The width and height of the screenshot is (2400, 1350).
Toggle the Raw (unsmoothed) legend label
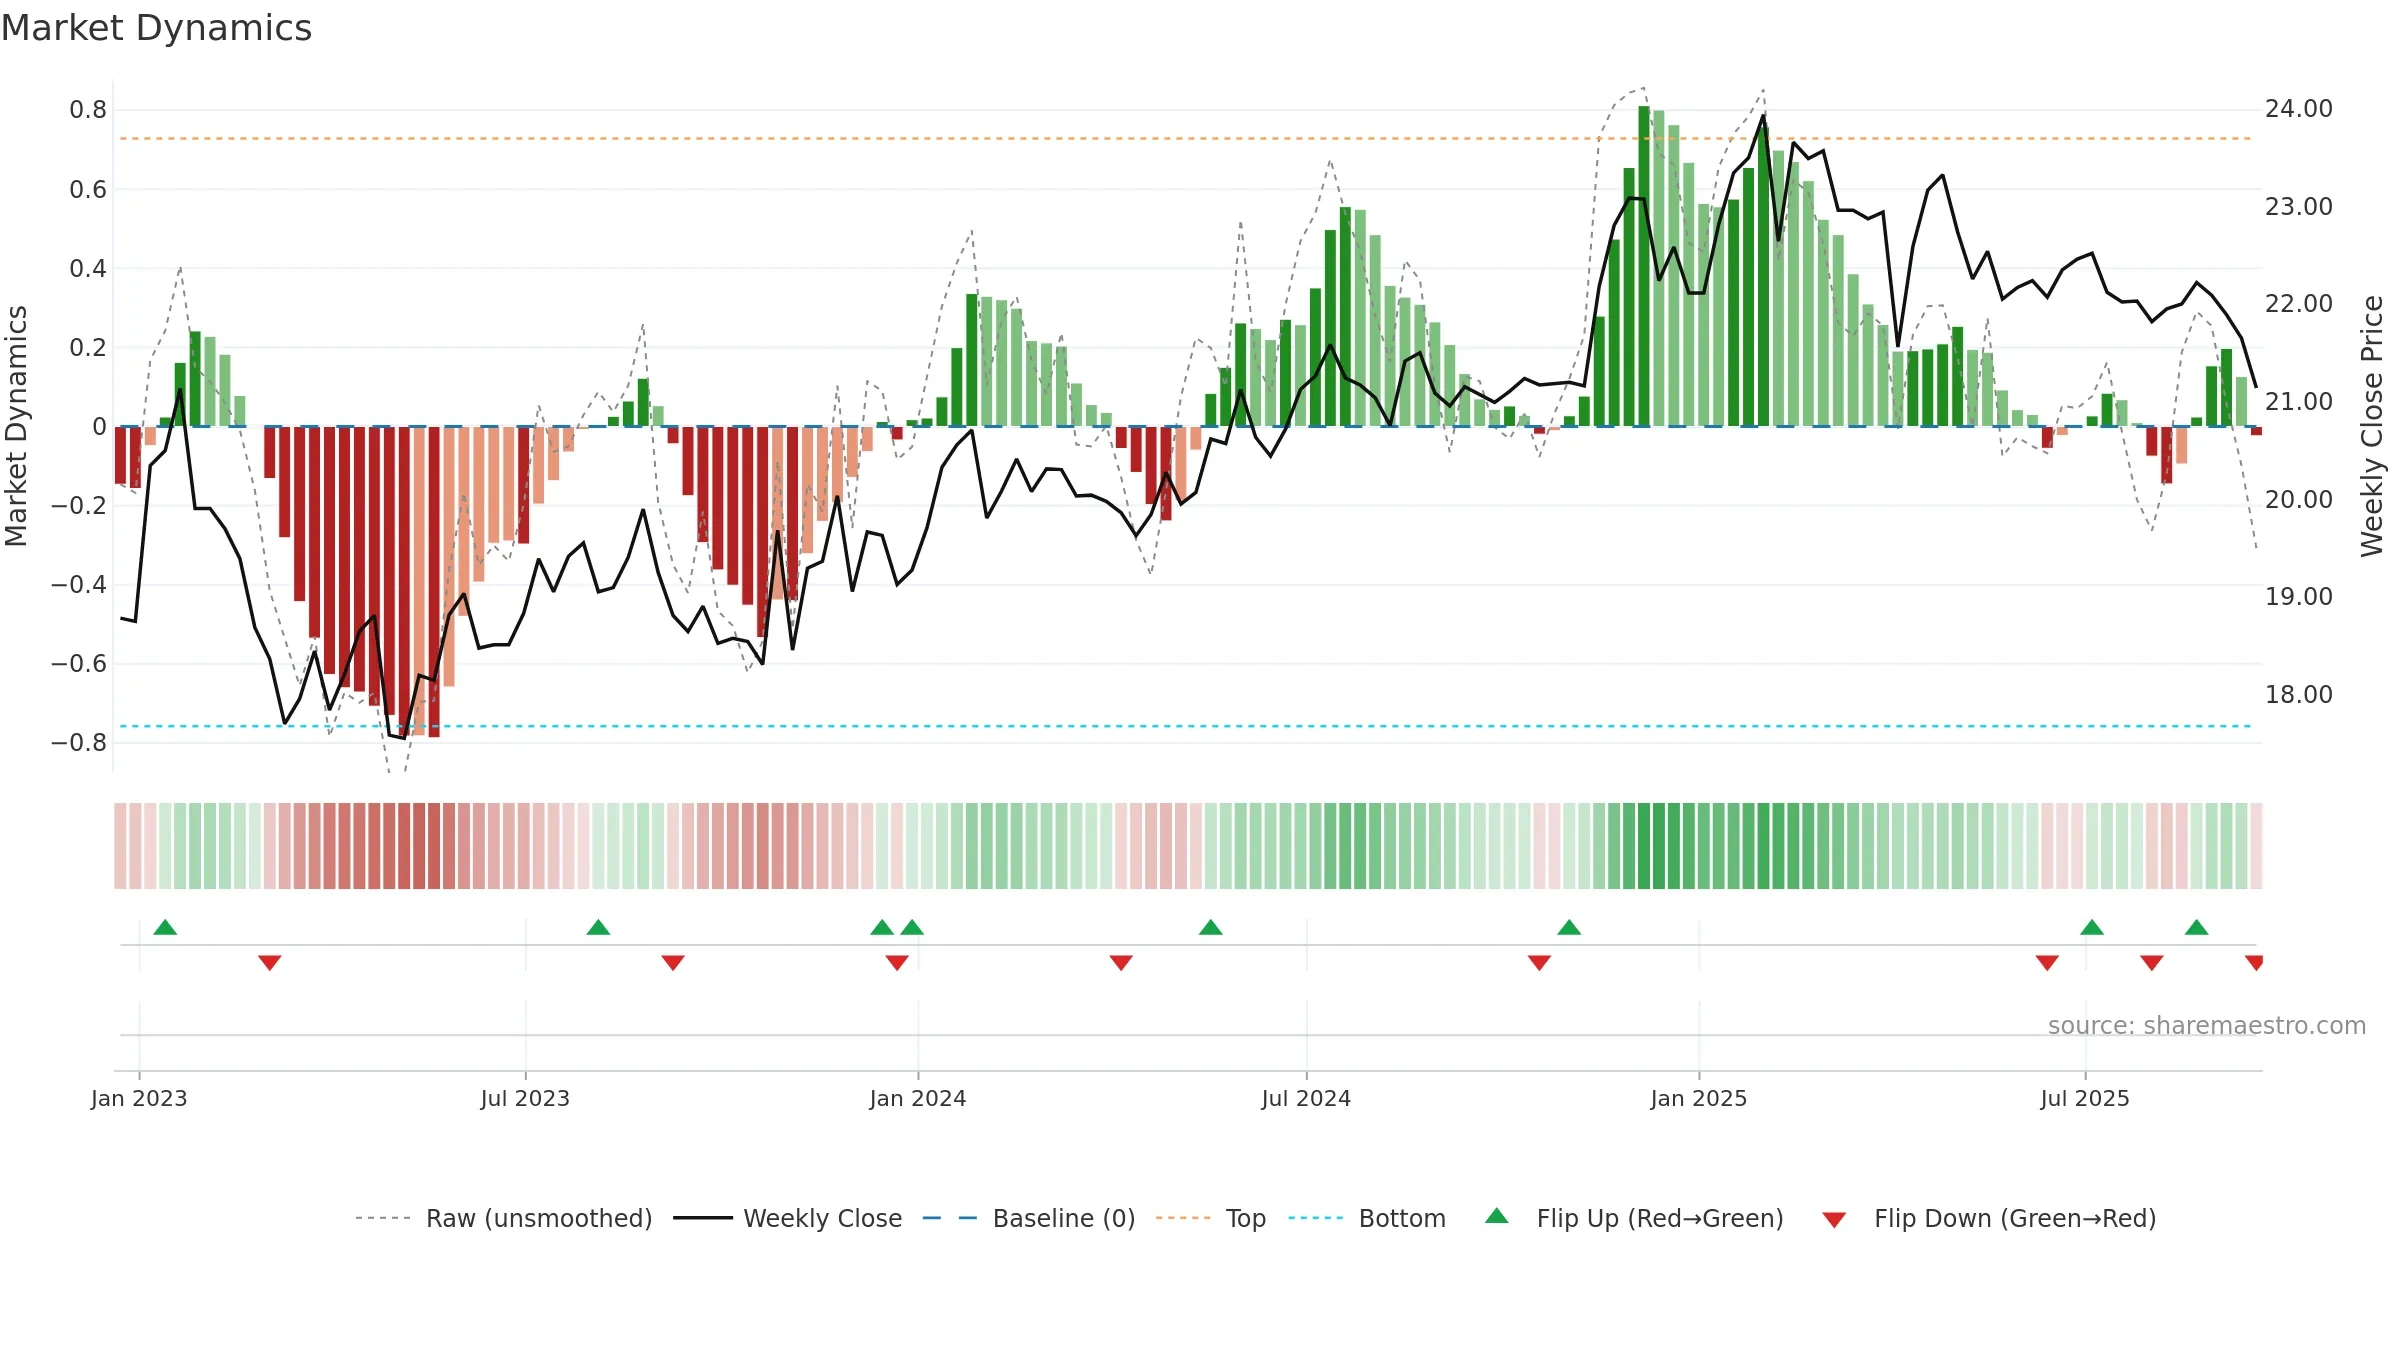click(x=539, y=1218)
